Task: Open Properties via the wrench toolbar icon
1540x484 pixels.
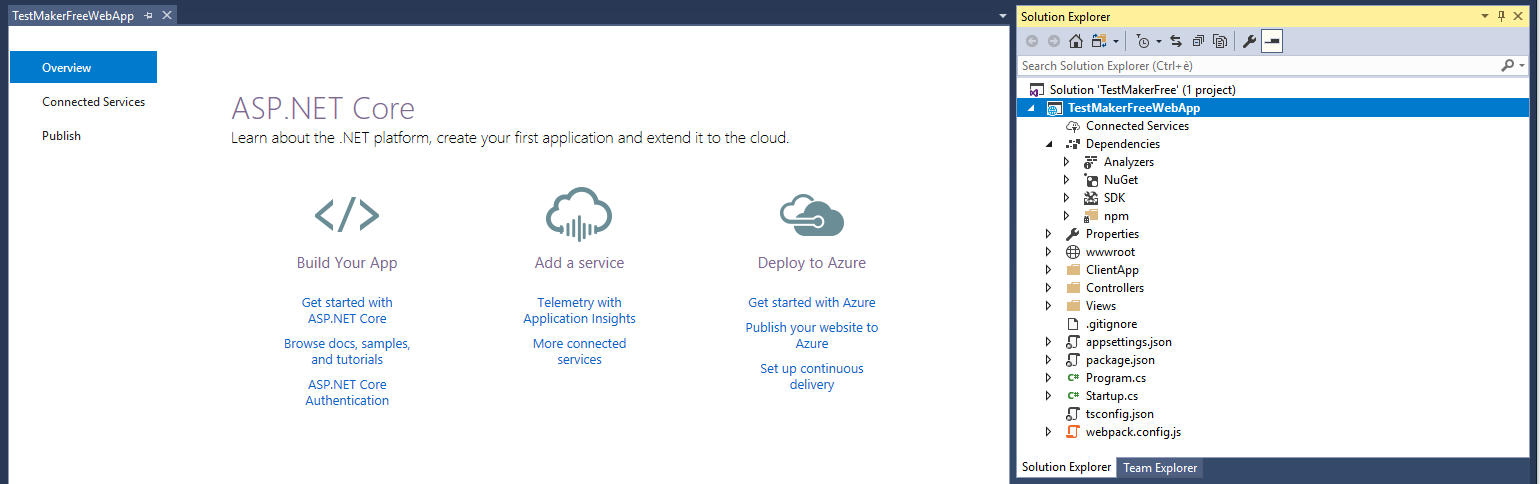Action: tap(1250, 41)
